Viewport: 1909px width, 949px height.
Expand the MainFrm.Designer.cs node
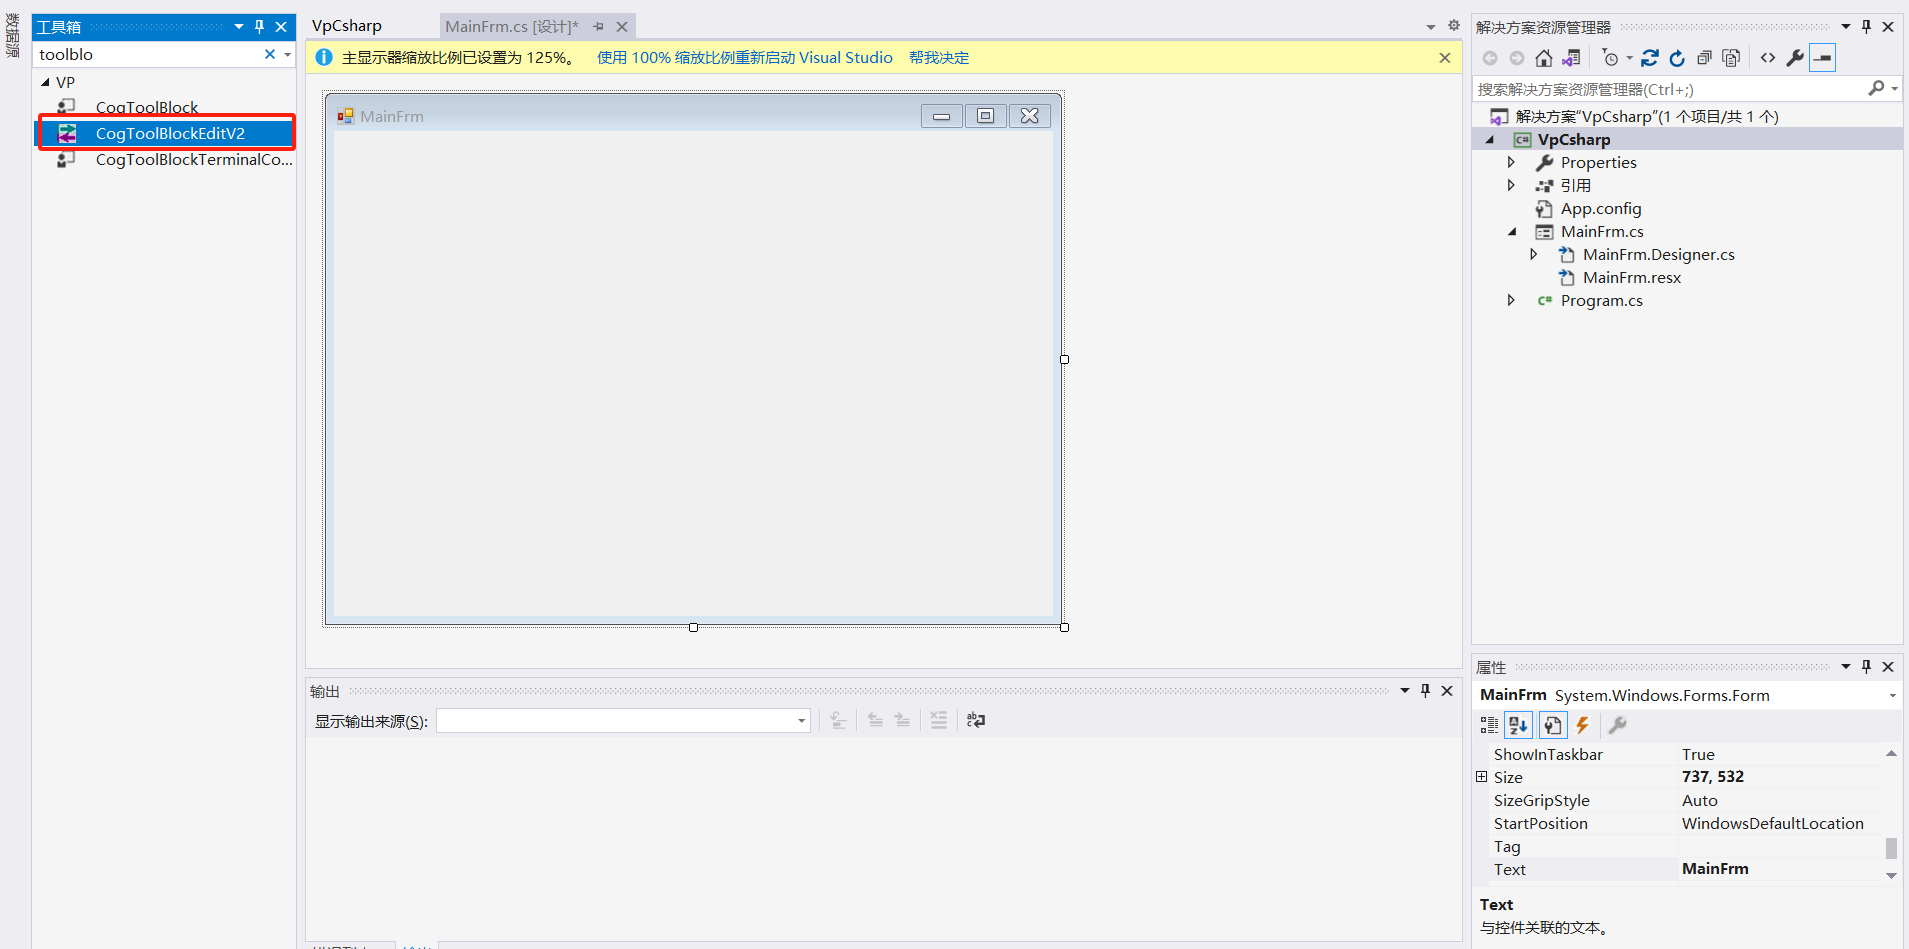(x=1535, y=254)
